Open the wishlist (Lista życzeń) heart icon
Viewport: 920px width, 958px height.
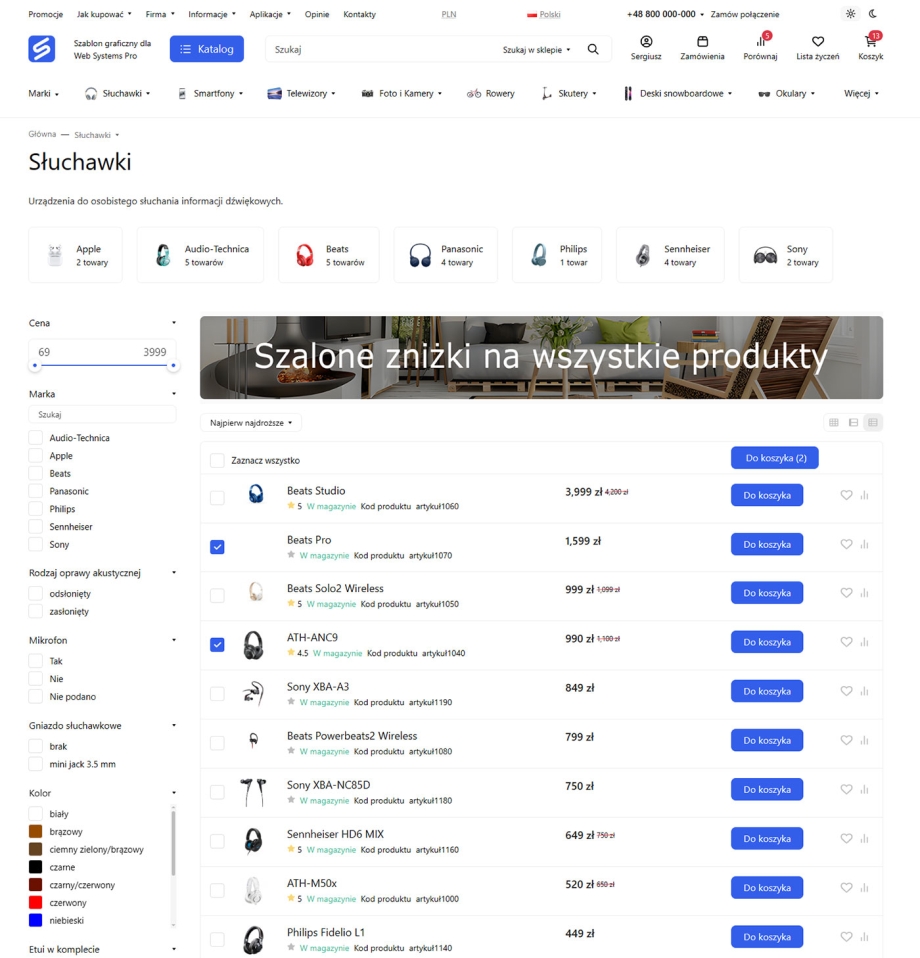817,42
